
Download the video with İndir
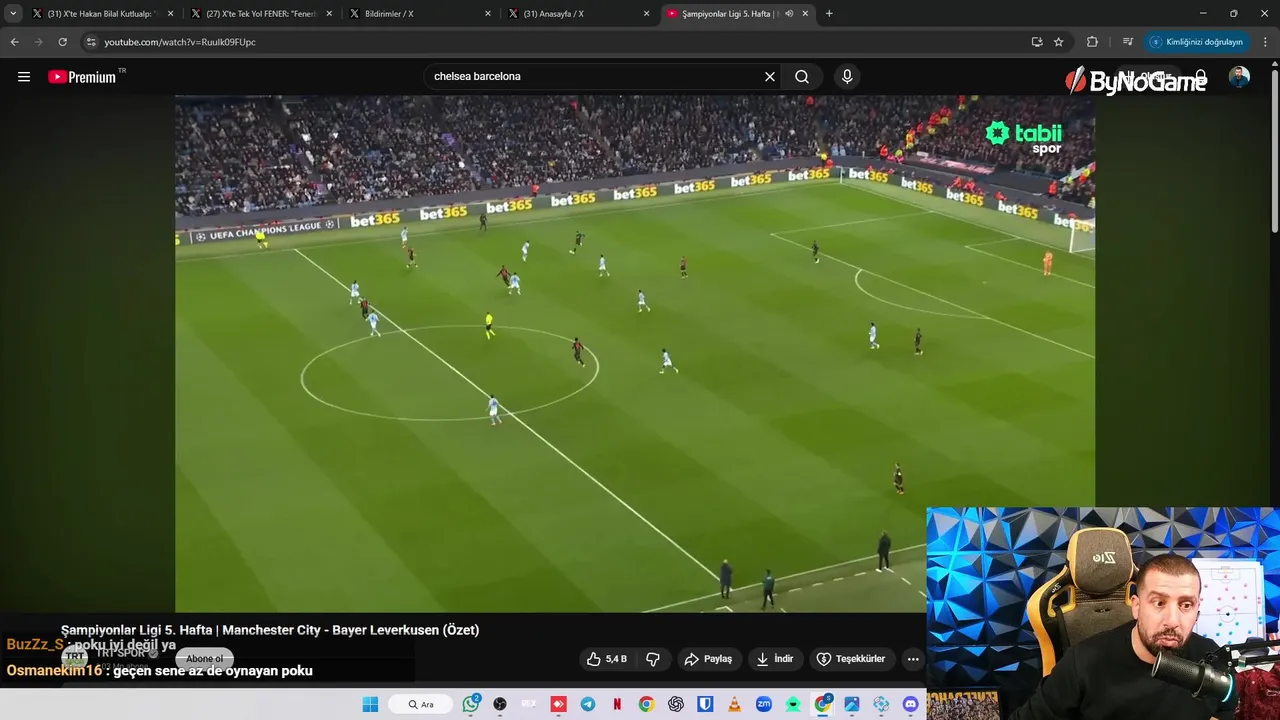click(775, 659)
